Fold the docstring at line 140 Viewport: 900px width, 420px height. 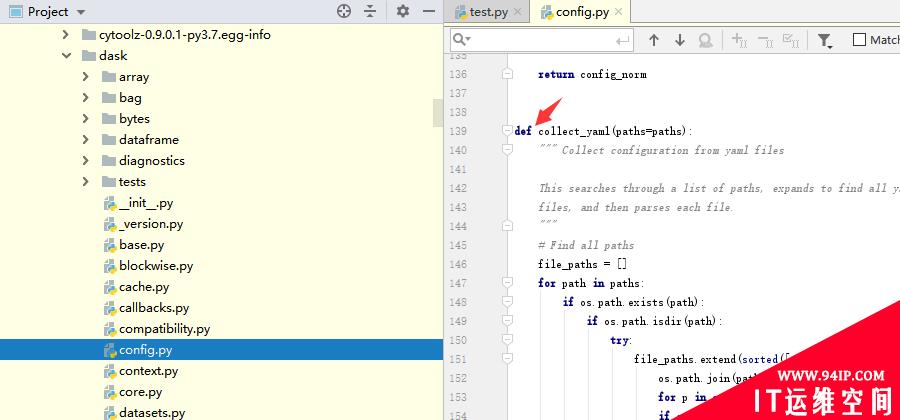[x=507, y=150]
